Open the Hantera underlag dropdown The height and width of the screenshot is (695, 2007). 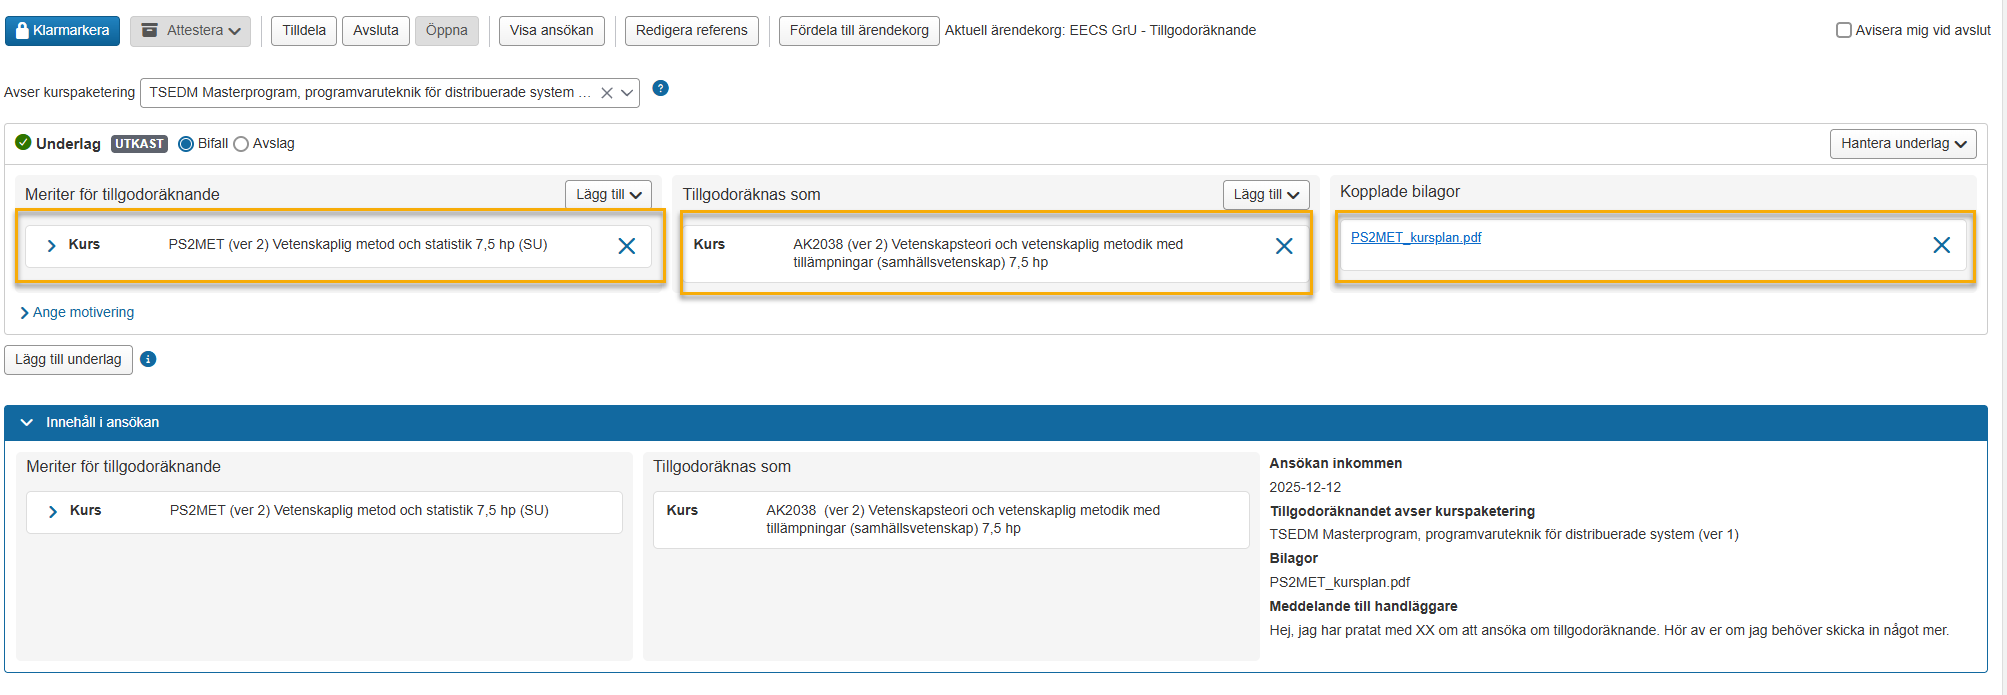1903,144
